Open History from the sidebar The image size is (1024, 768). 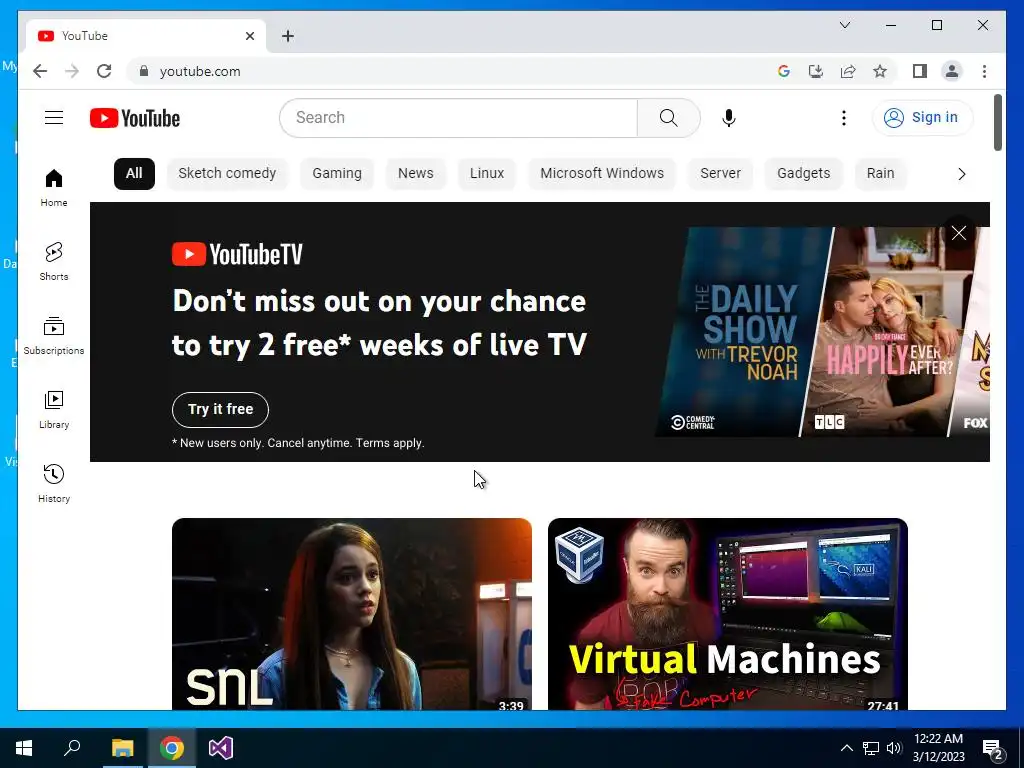coord(54,483)
